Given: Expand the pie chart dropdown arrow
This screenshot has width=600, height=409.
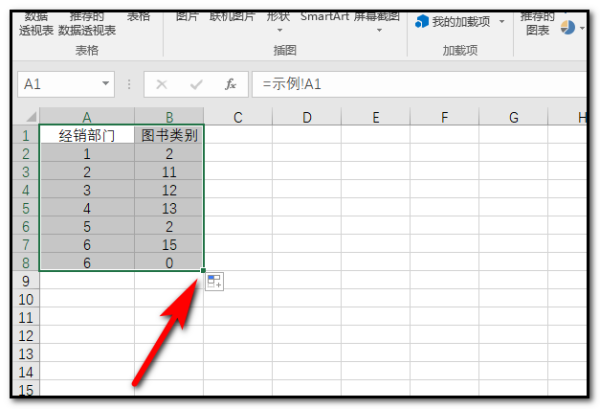Looking at the screenshot, I should pos(582,28).
